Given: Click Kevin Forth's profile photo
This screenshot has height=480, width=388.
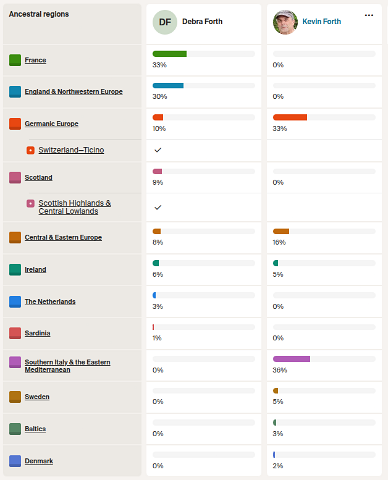Looking at the screenshot, I should 285,22.
